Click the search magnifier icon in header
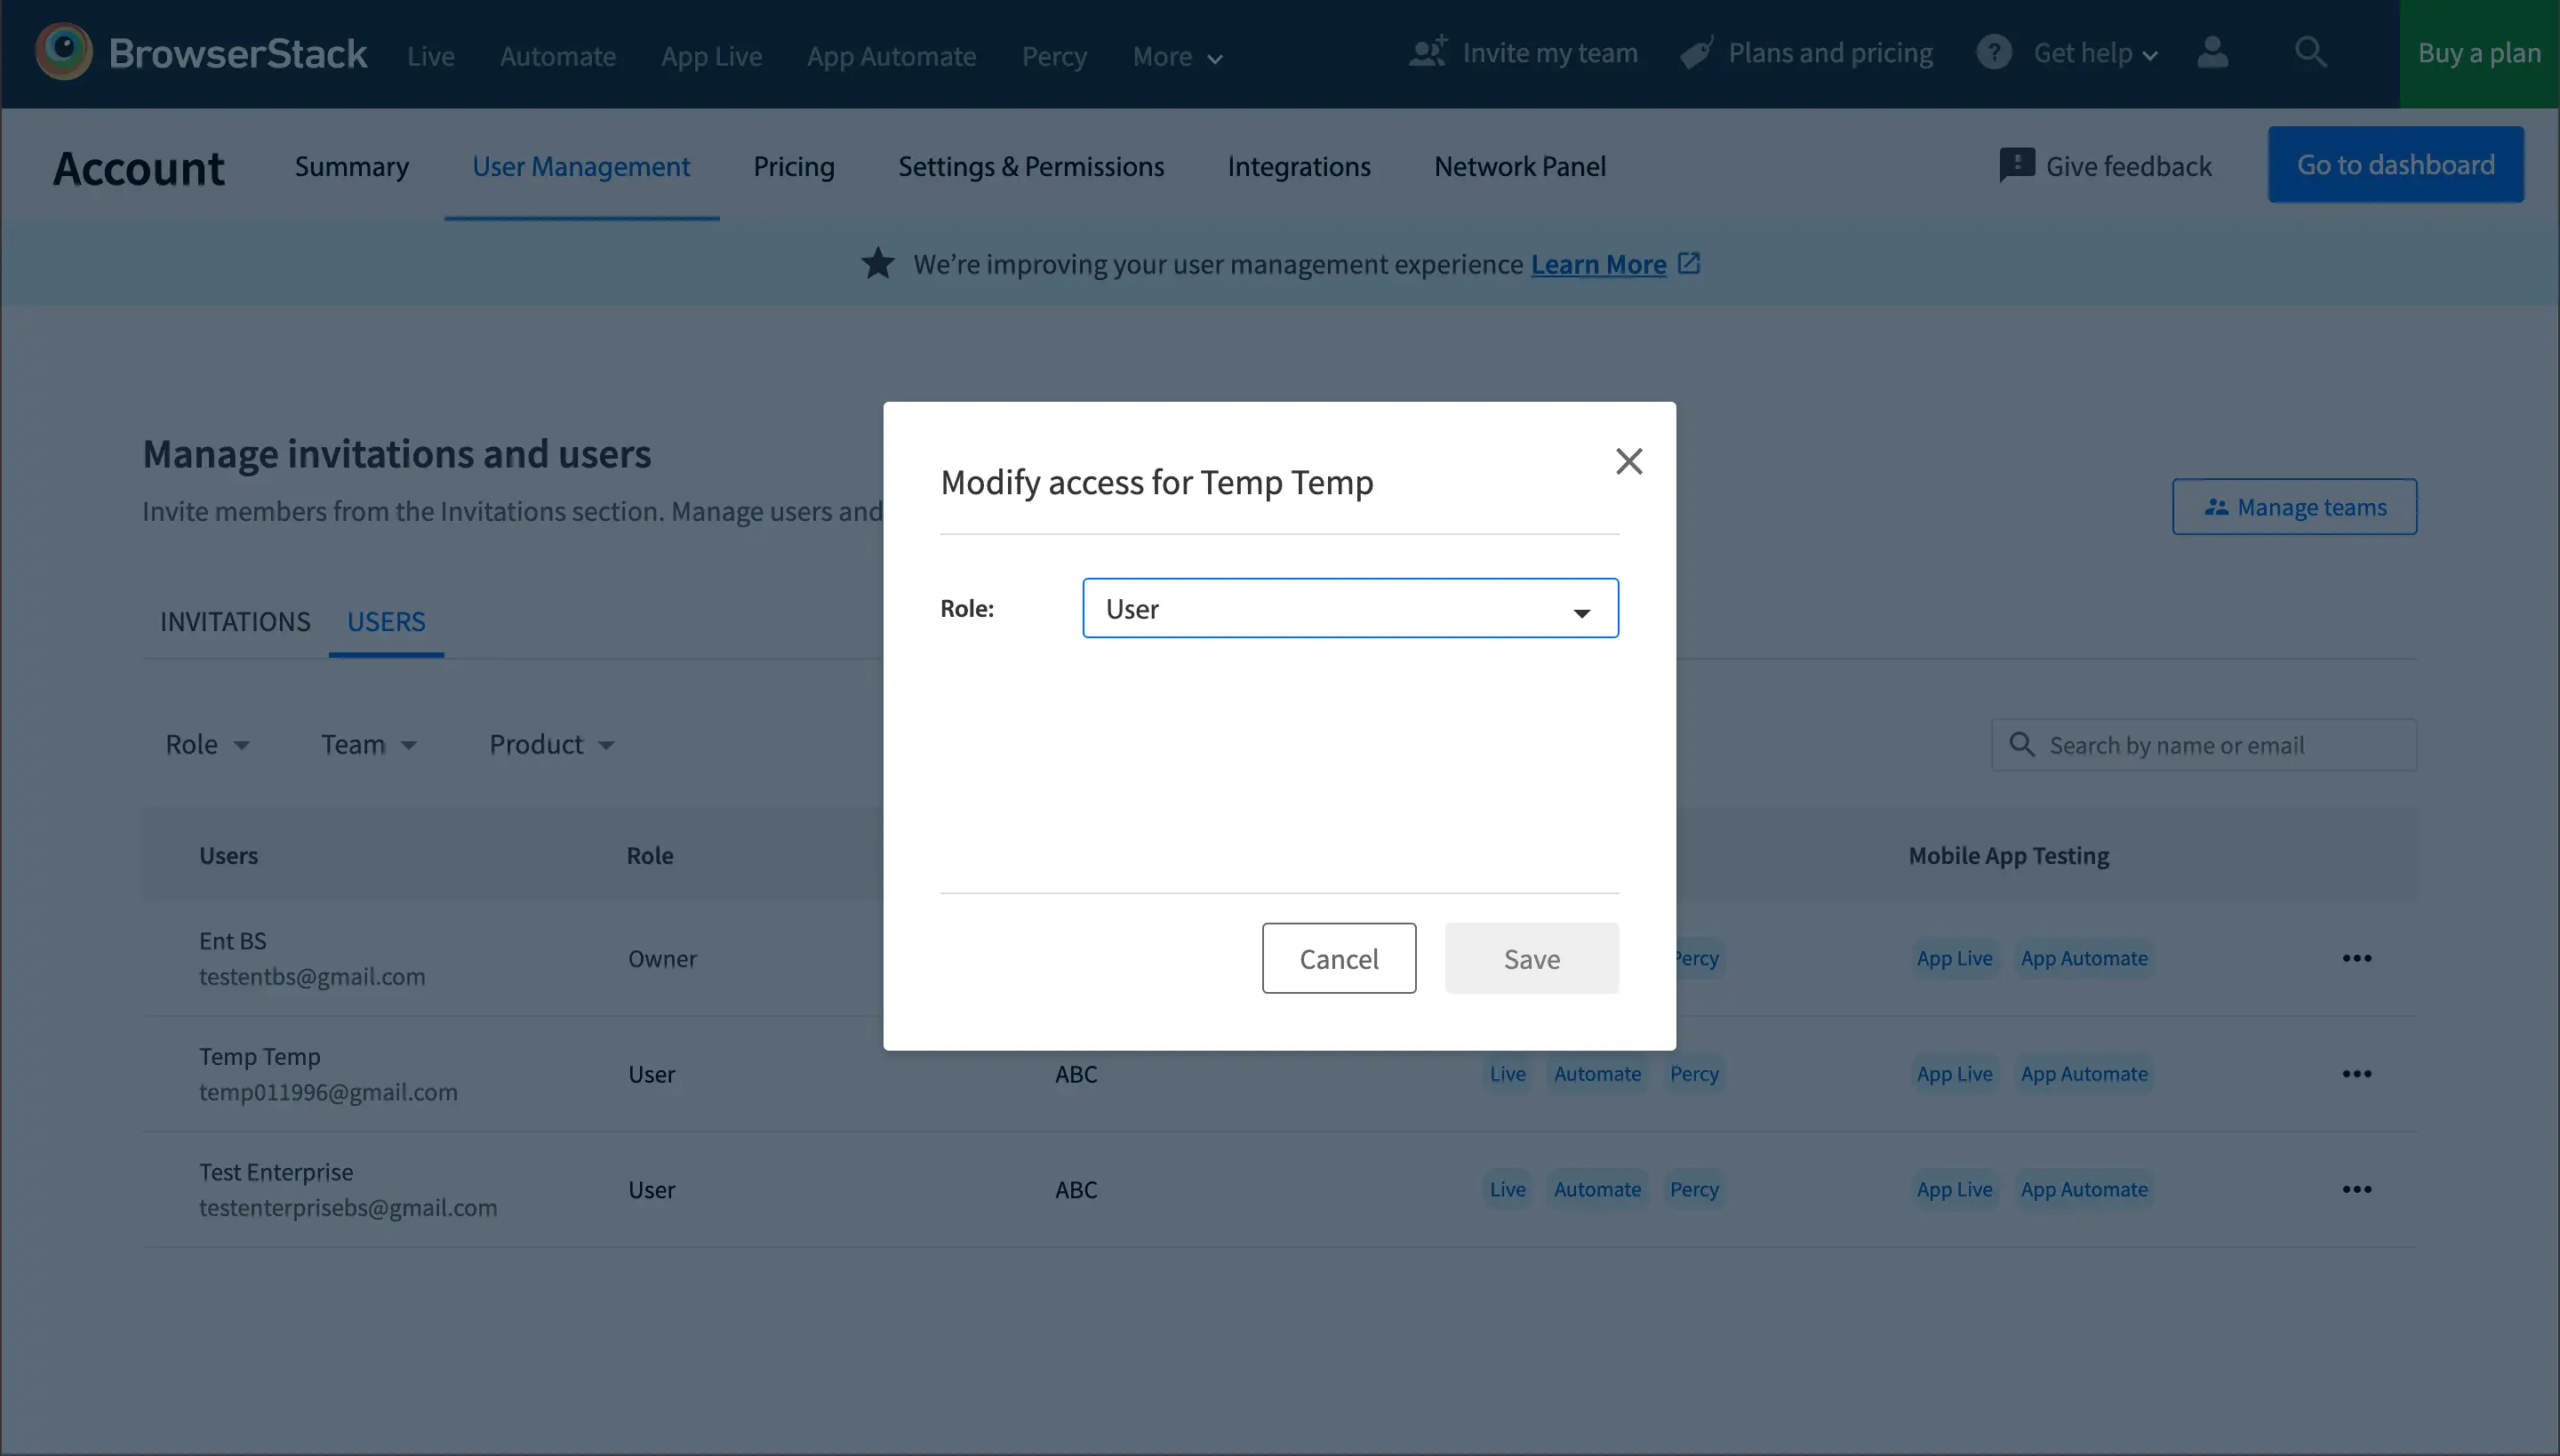This screenshot has width=2560, height=1456. [2310, 52]
